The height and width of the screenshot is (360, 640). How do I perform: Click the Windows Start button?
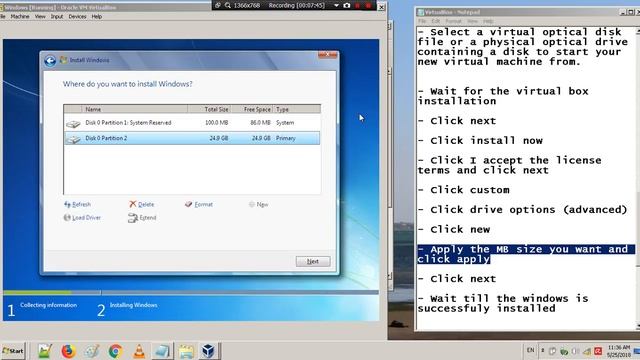[13, 351]
